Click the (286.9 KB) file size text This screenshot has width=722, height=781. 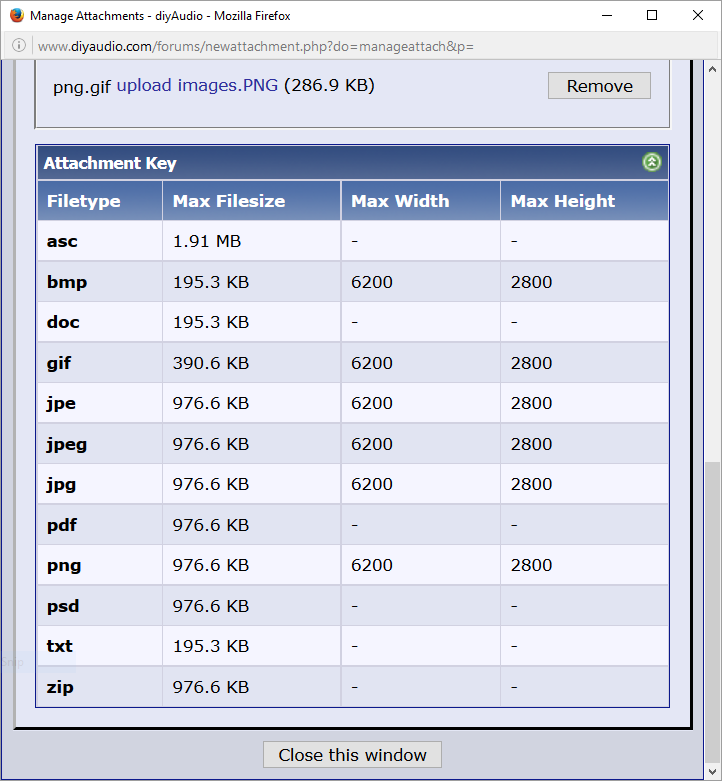(329, 85)
